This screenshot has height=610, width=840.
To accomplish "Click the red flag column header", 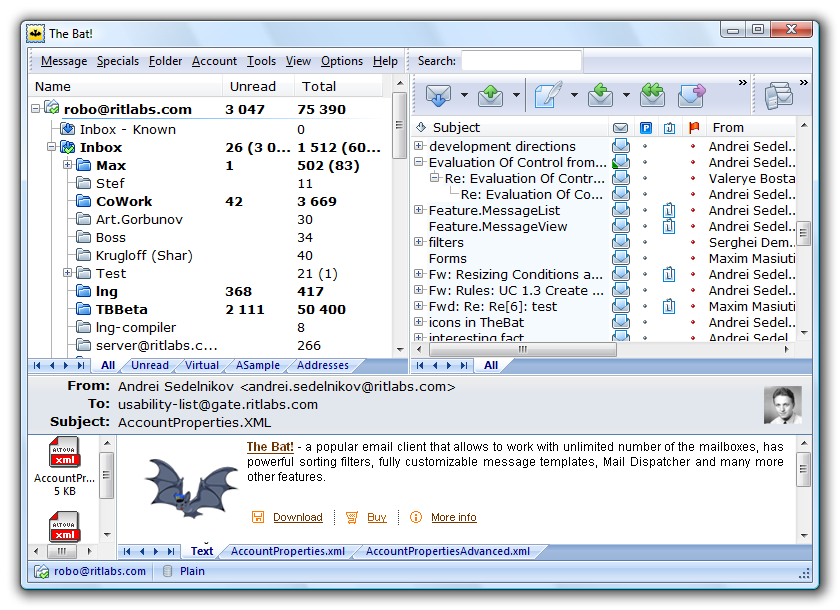I will (x=694, y=128).
